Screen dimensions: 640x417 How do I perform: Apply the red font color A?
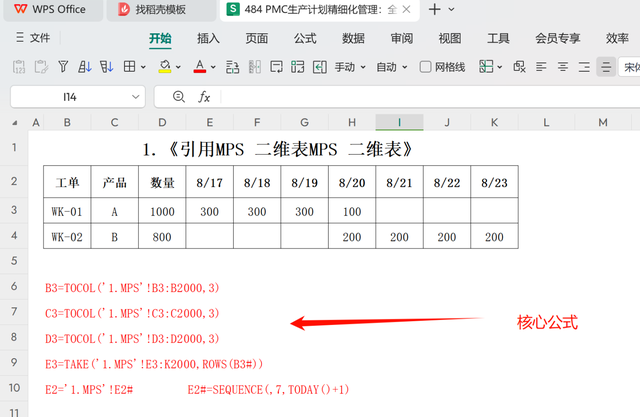coord(200,67)
